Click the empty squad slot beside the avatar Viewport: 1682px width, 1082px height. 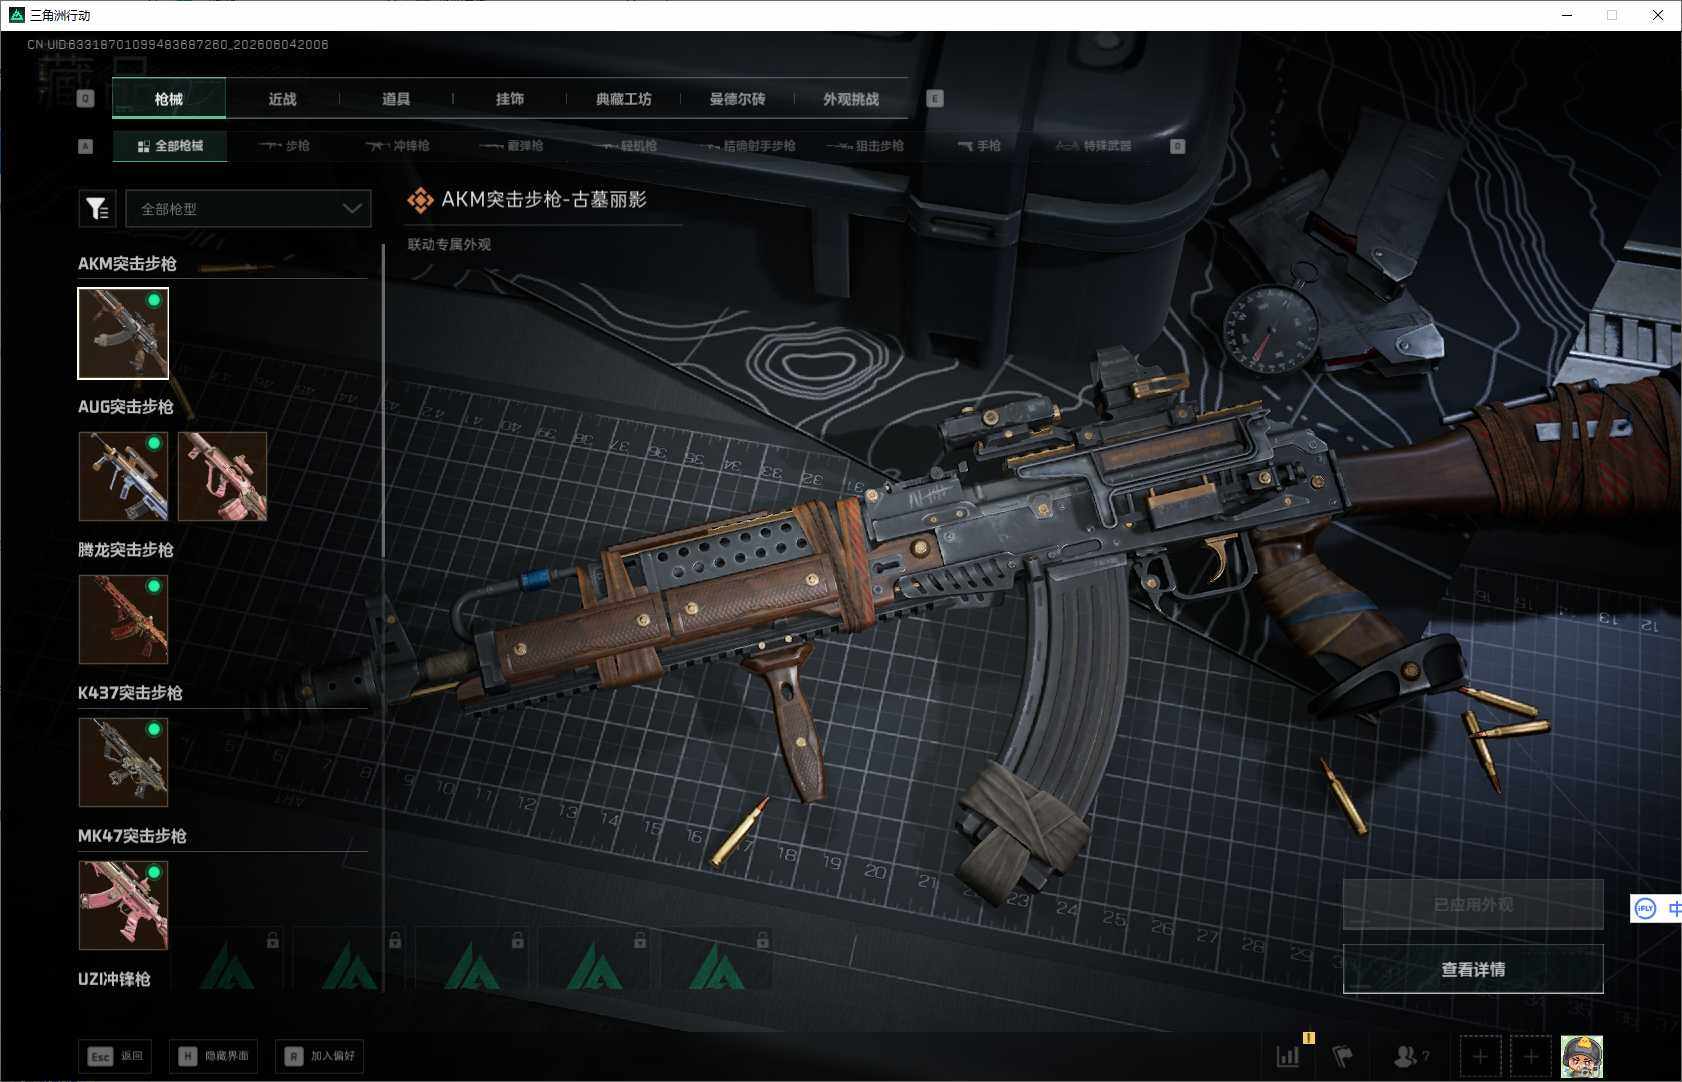coord(1530,1056)
